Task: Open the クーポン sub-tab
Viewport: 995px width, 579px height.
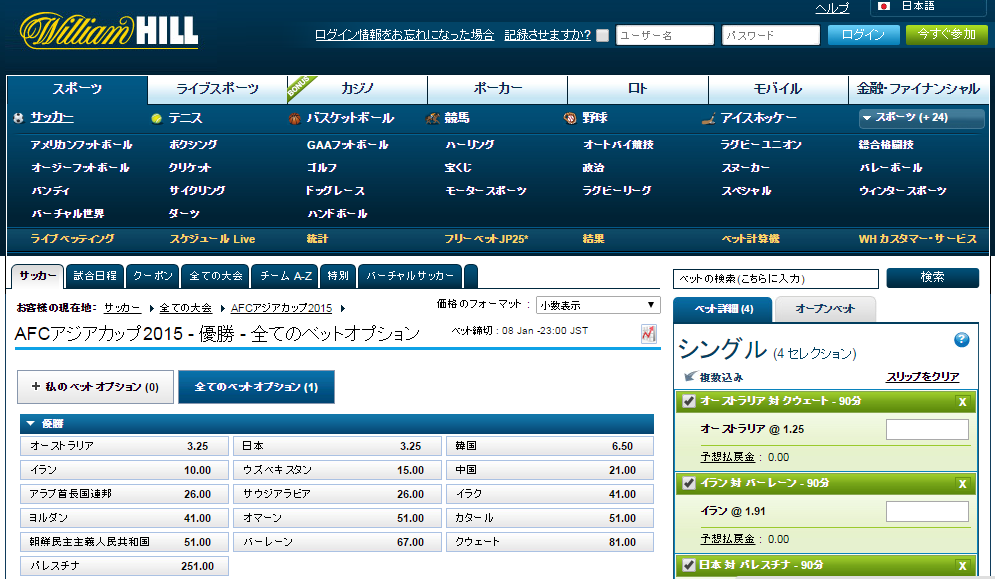Action: click(x=153, y=276)
